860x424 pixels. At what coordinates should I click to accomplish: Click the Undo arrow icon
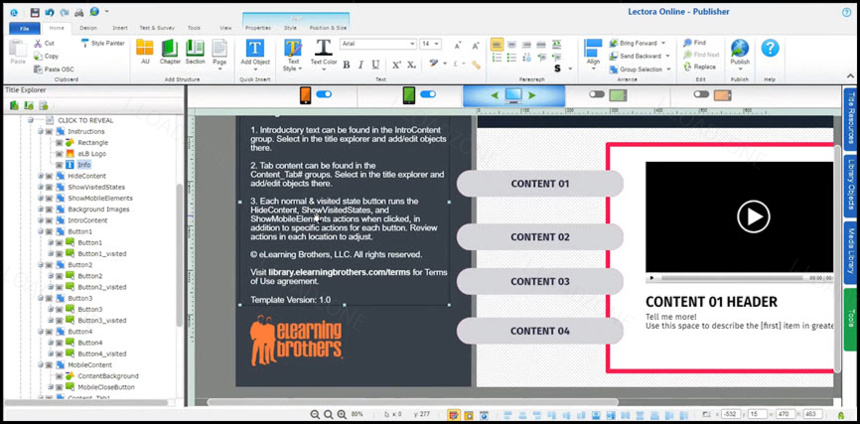(x=49, y=12)
